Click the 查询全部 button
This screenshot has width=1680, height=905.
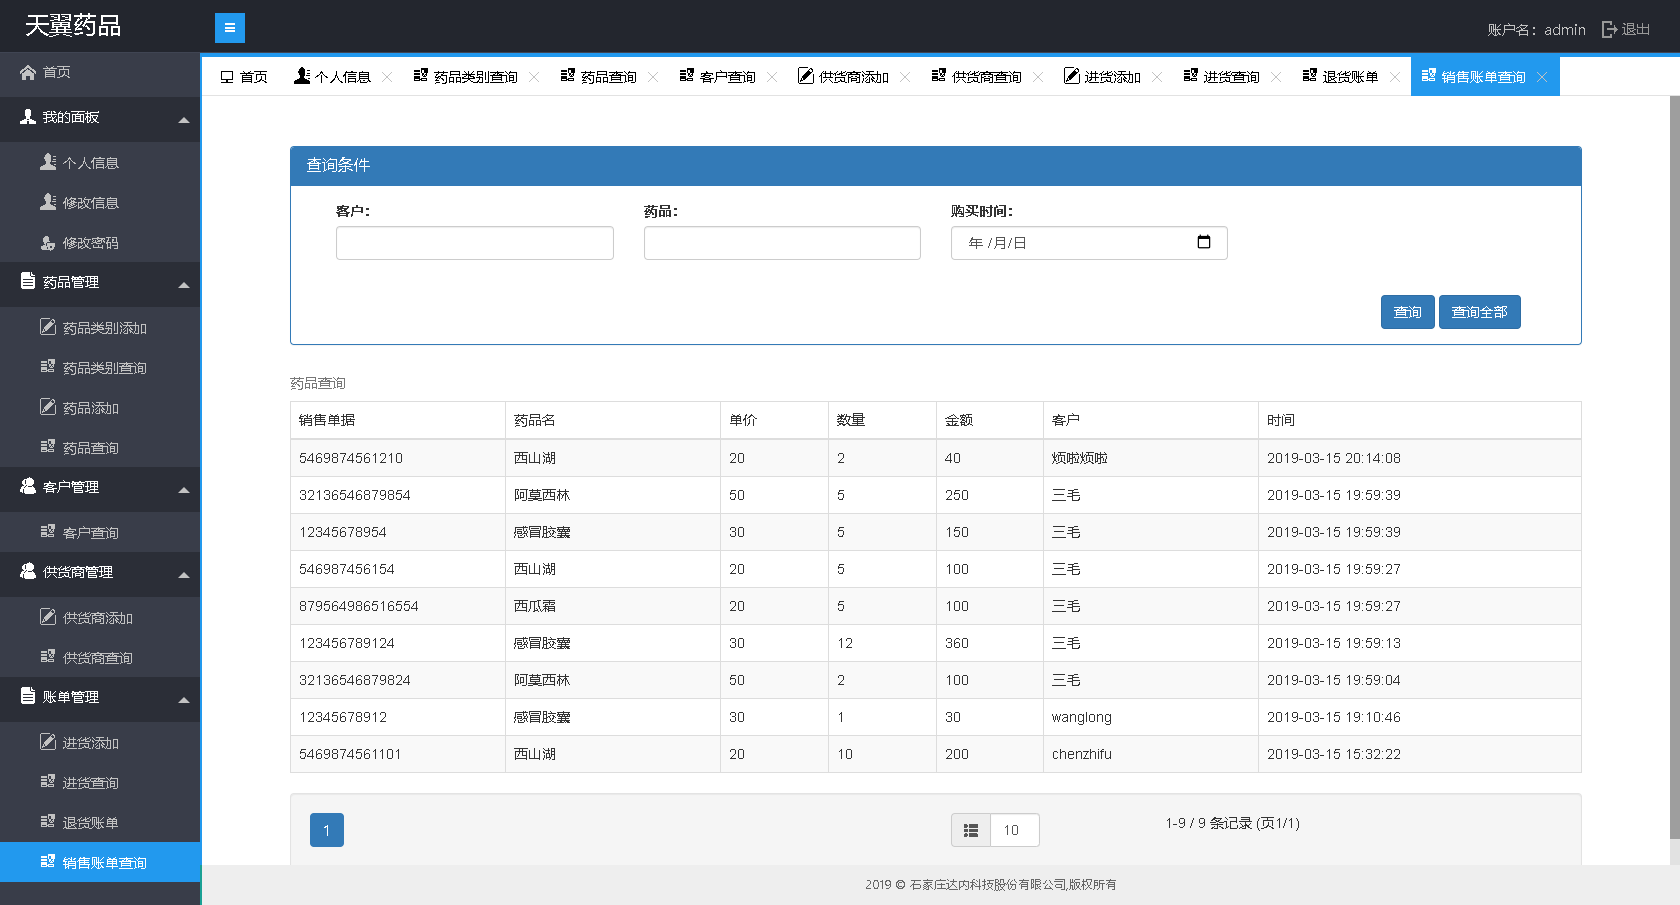pos(1480,312)
